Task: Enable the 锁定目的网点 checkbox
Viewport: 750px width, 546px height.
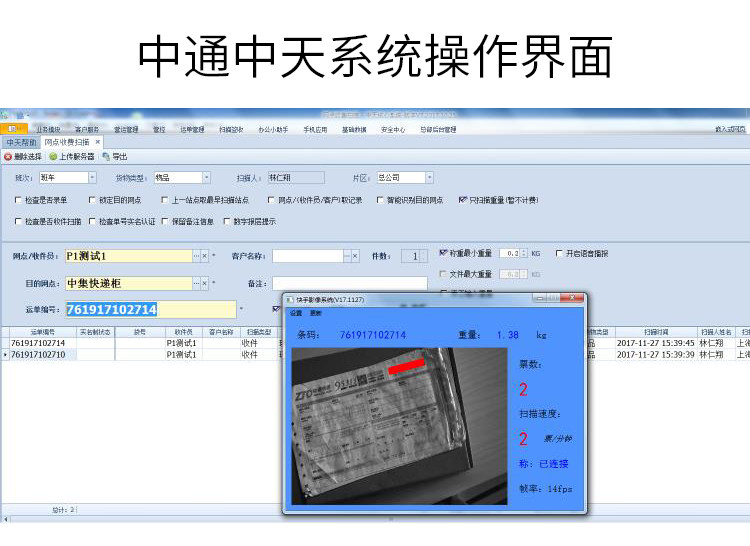Action: pos(92,200)
